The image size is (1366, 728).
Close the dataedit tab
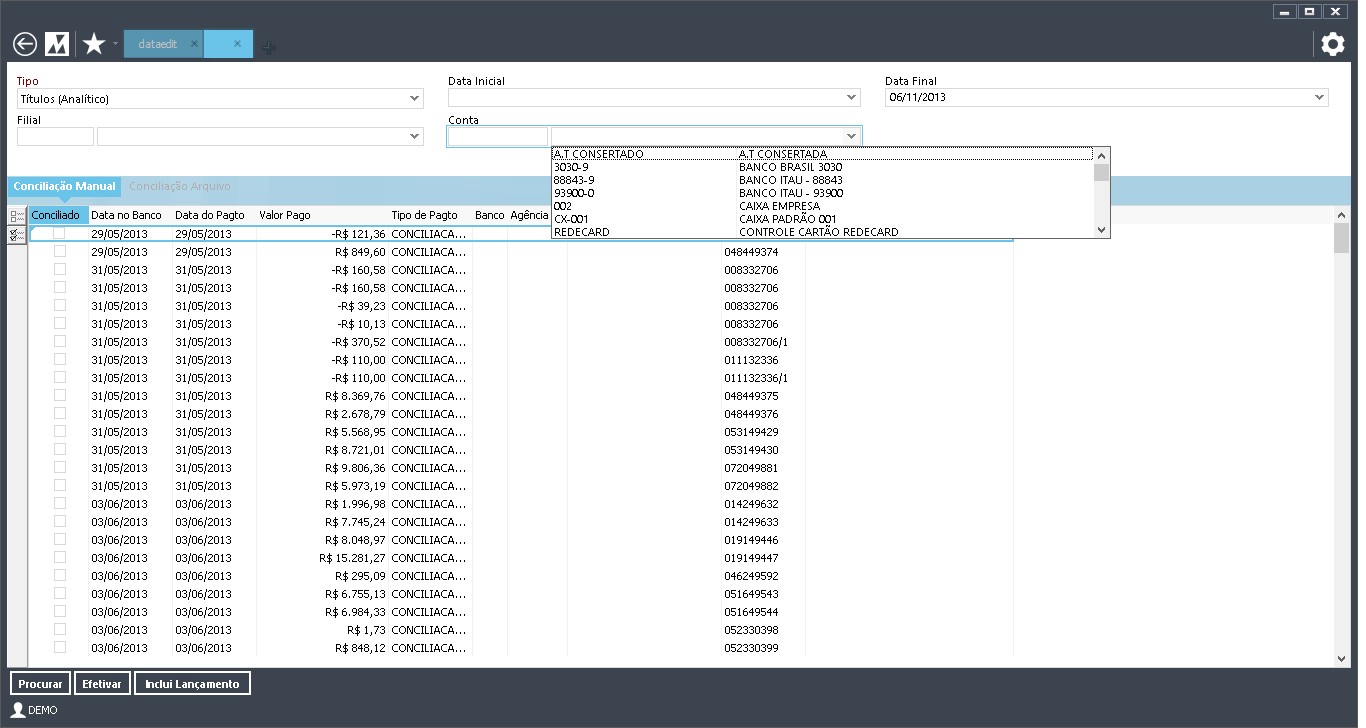(x=194, y=44)
